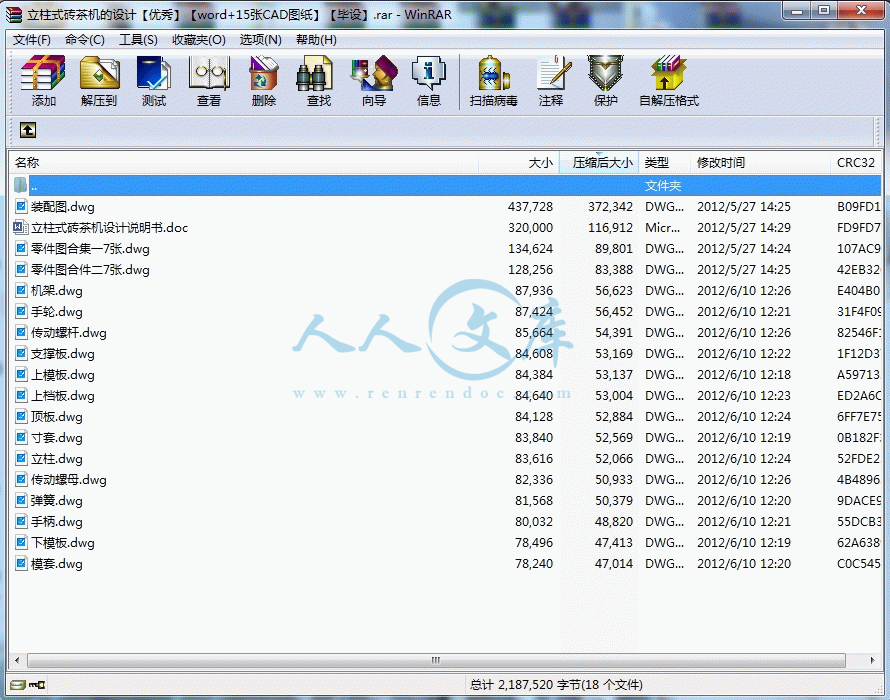The width and height of the screenshot is (890, 700).
Task: Click the 查看 (View) toolbar icon
Action: tap(209, 73)
